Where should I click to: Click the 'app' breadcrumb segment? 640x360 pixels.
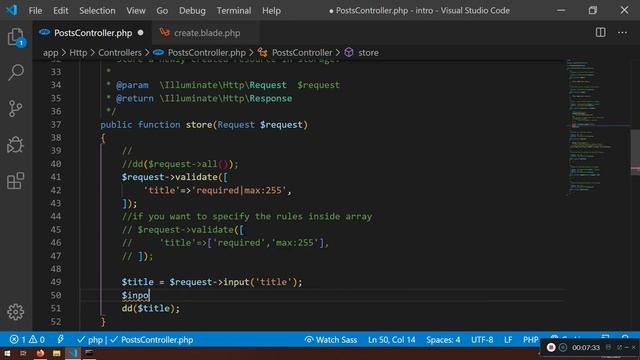(x=51, y=53)
